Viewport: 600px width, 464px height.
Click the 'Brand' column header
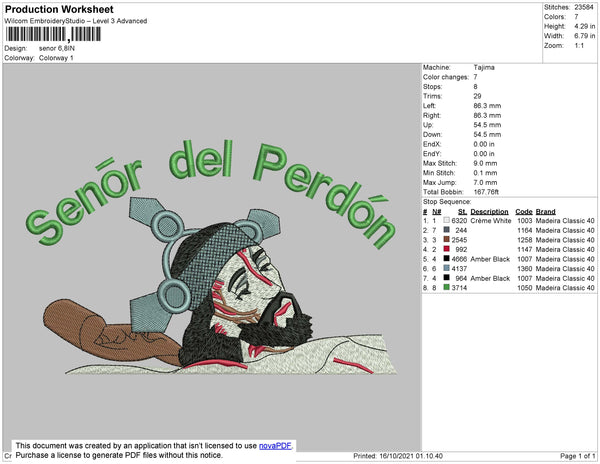pyautogui.click(x=545, y=212)
